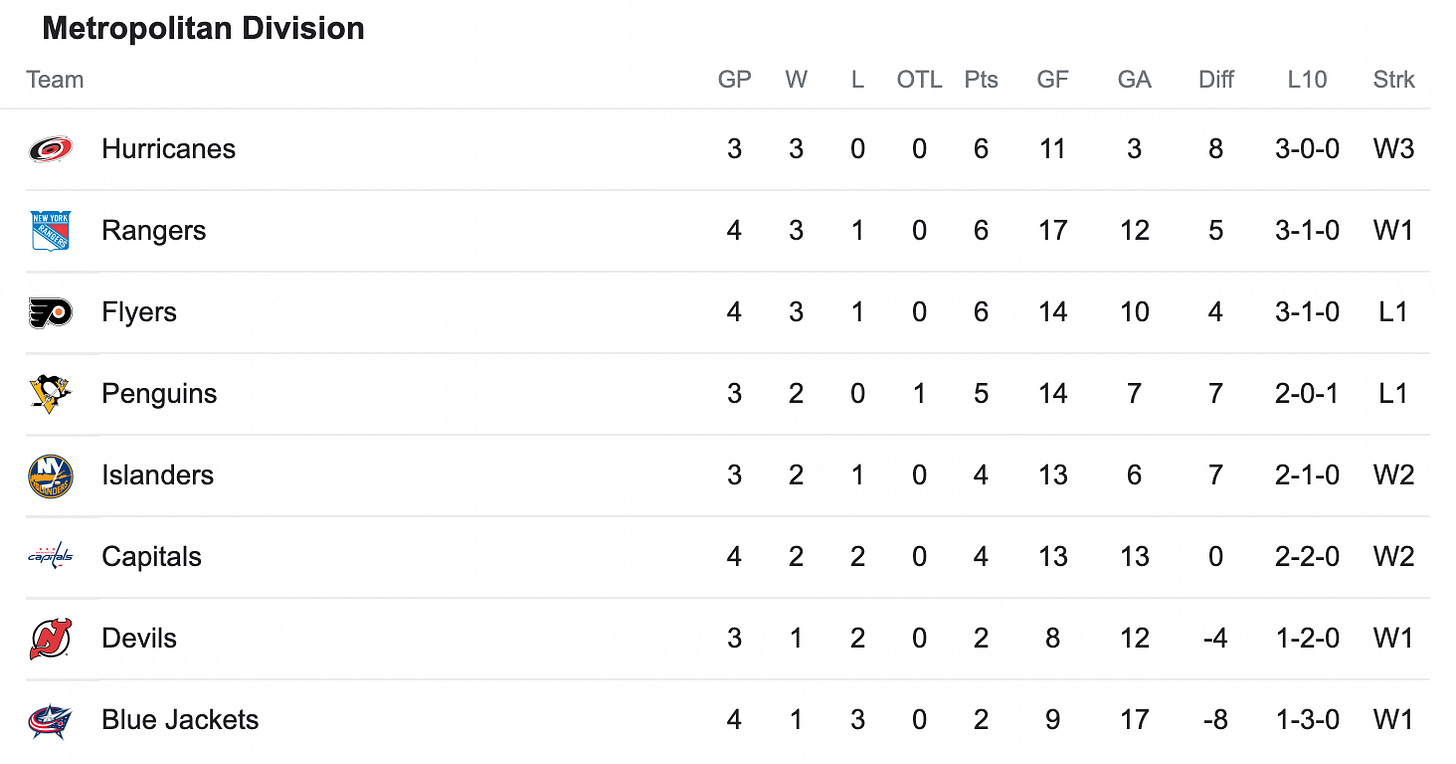Click the Blue Jackets team name
Viewport: 1456px width, 764px height.
(180, 720)
